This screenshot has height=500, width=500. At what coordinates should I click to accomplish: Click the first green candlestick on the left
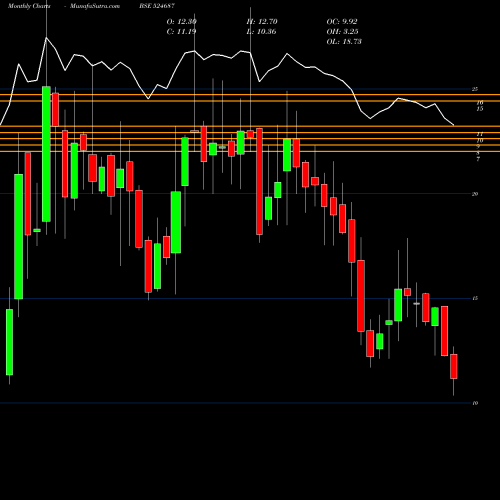point(9,342)
